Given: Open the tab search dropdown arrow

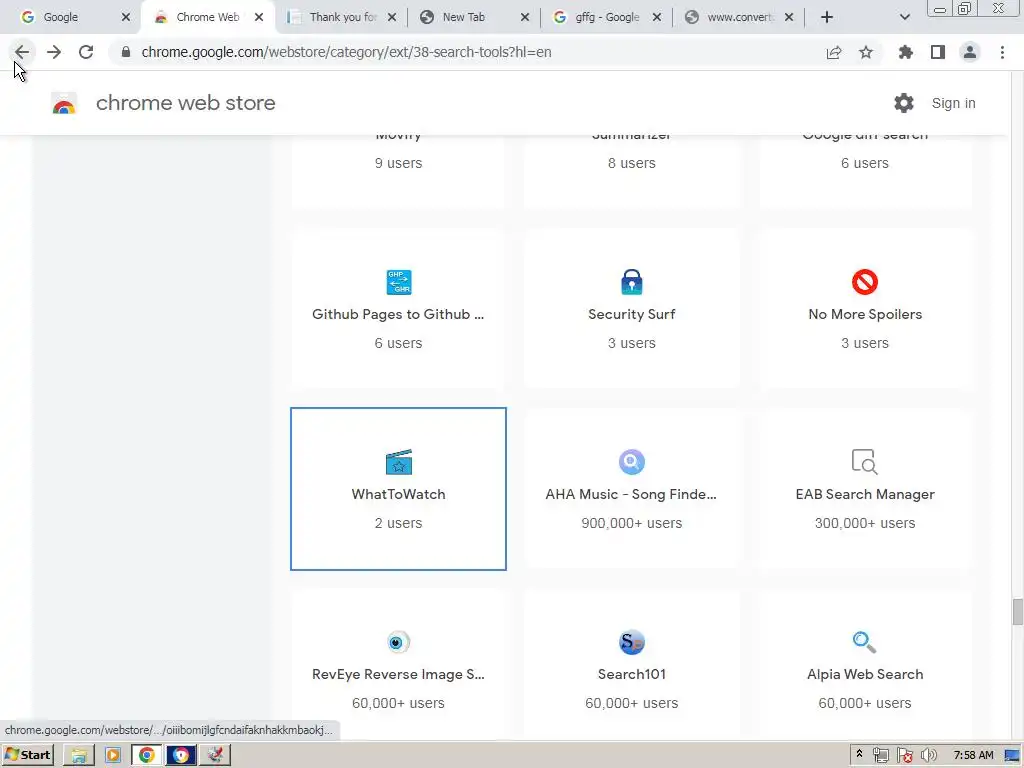Looking at the screenshot, I should [x=904, y=17].
